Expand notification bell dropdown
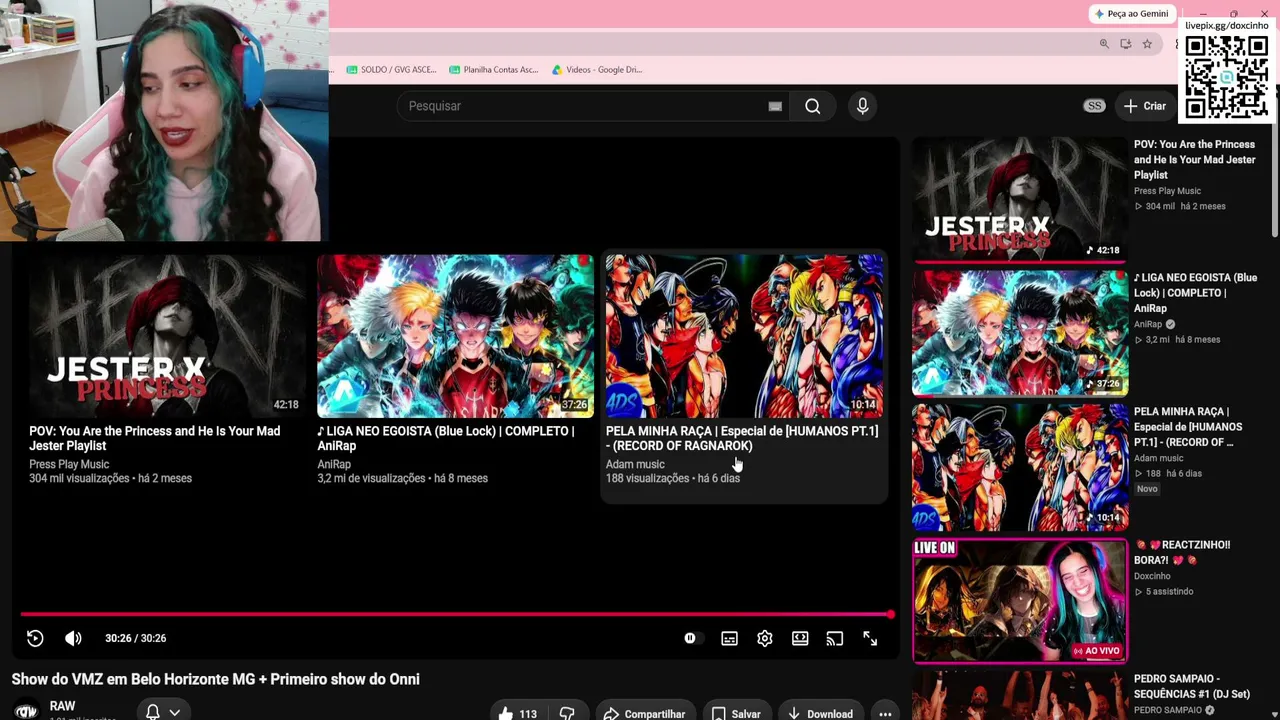This screenshot has width=1280, height=720. 163,711
